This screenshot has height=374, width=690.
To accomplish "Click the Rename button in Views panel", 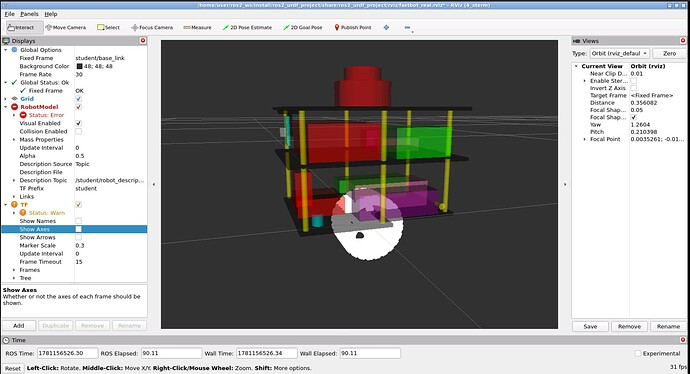I will (x=668, y=326).
